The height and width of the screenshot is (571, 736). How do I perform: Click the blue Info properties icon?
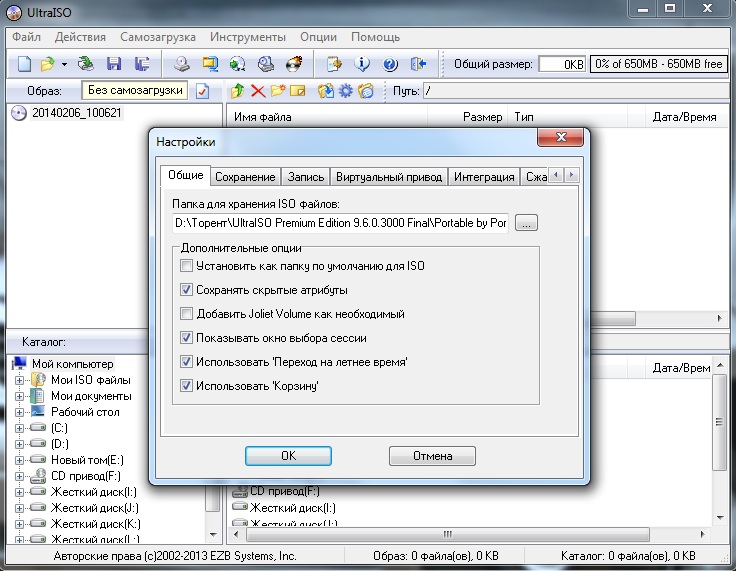[x=362, y=64]
